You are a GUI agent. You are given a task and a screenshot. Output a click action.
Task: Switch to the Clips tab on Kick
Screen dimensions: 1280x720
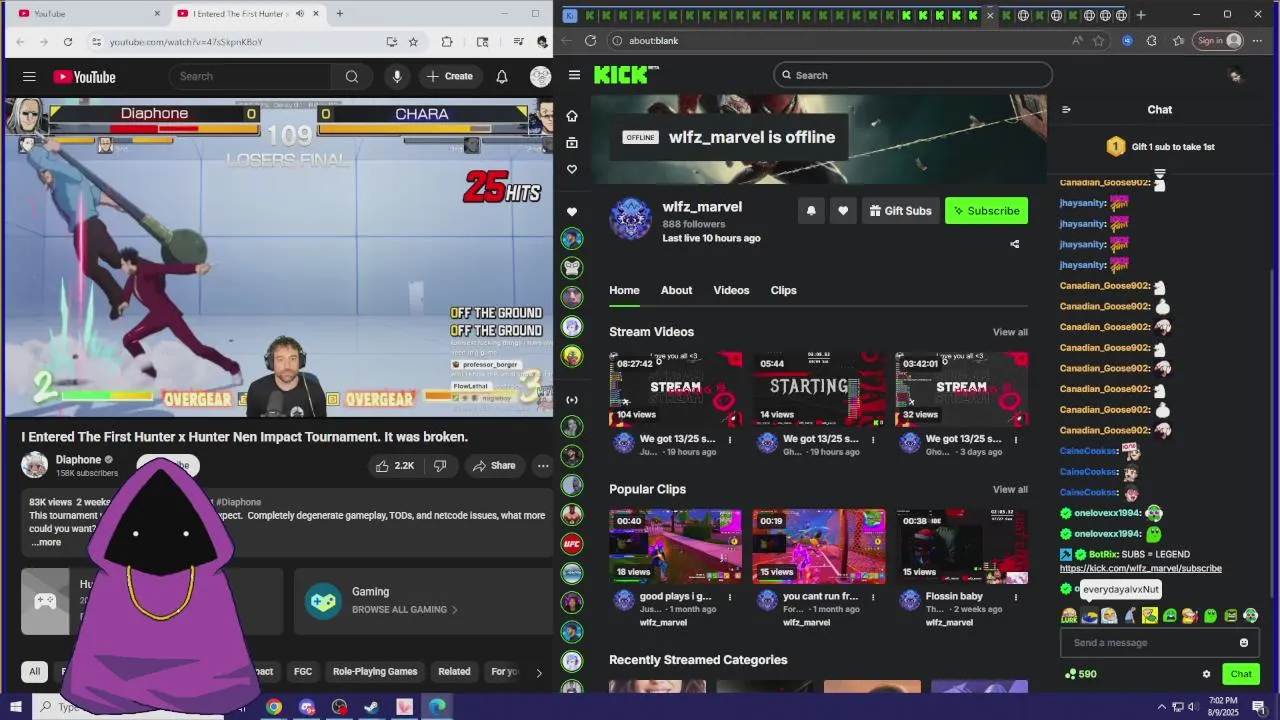(783, 290)
